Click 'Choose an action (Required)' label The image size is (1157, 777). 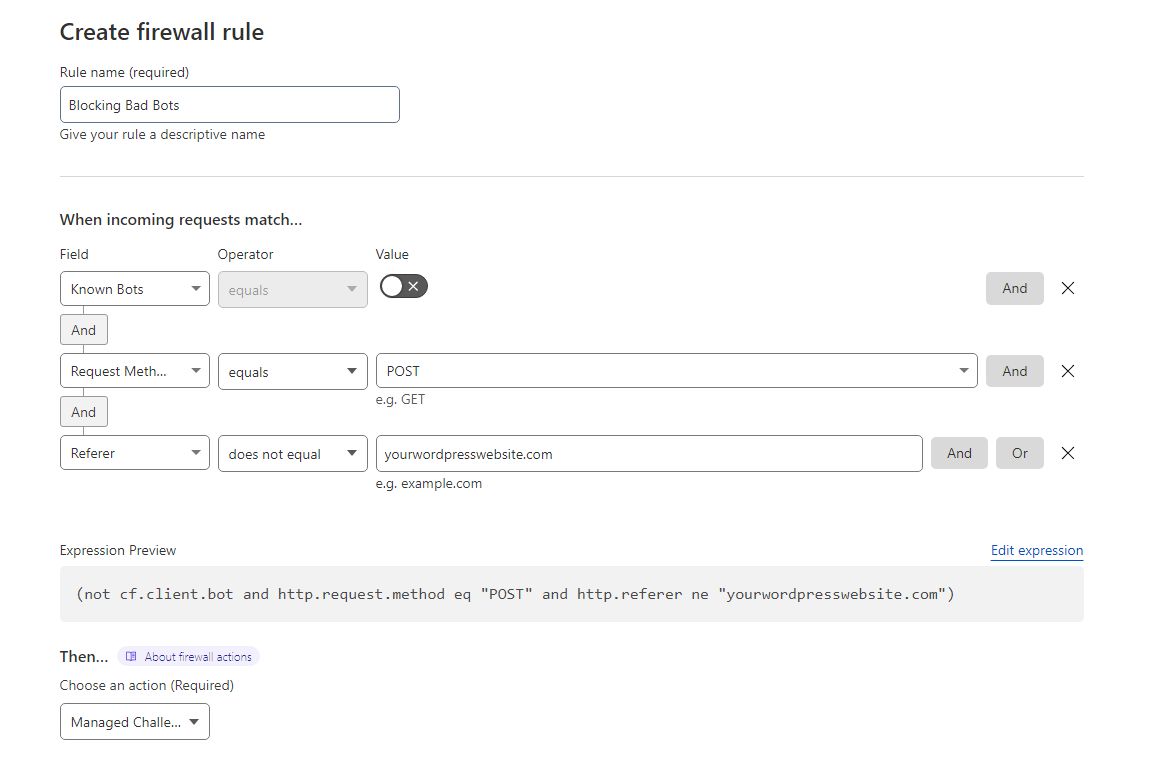147,686
